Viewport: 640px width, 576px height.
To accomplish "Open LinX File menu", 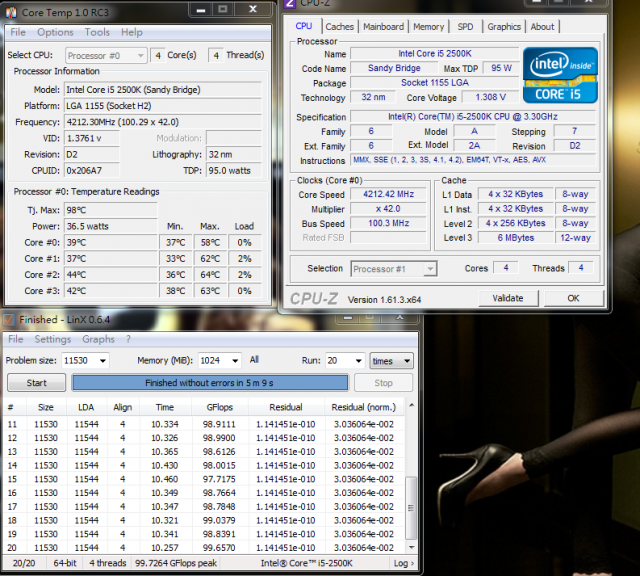I will (x=16, y=339).
